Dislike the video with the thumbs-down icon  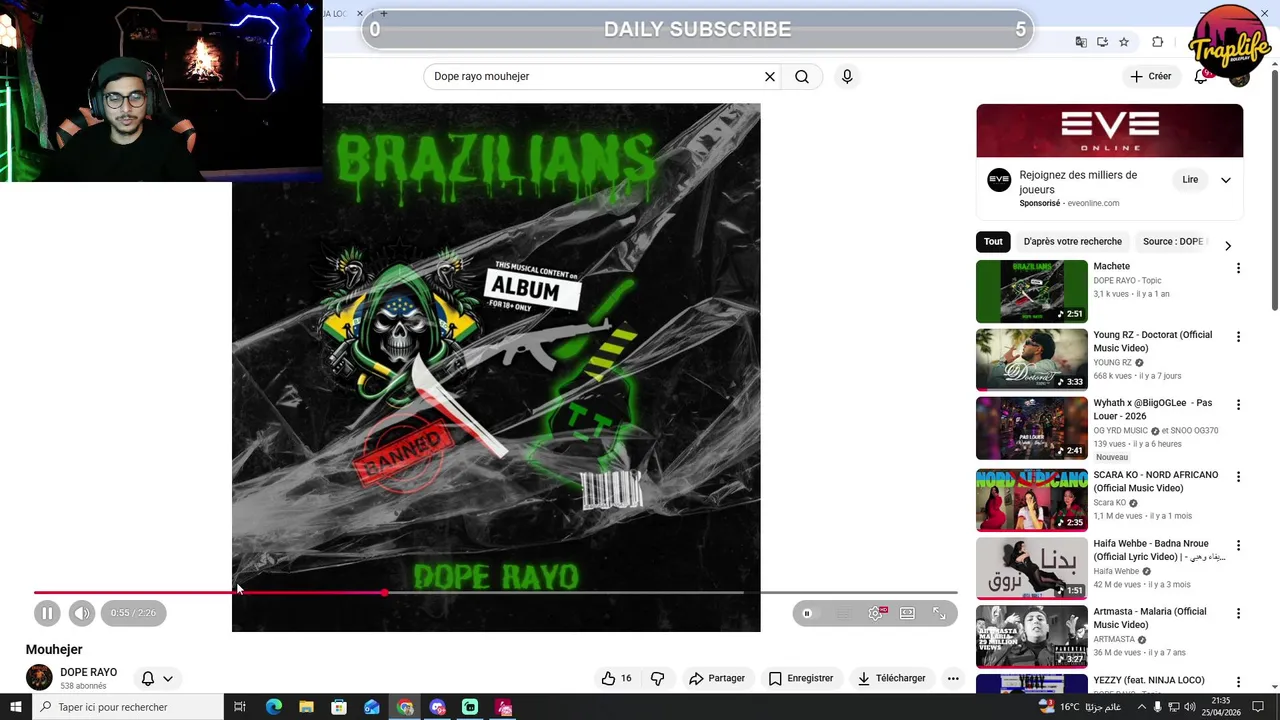[657, 678]
